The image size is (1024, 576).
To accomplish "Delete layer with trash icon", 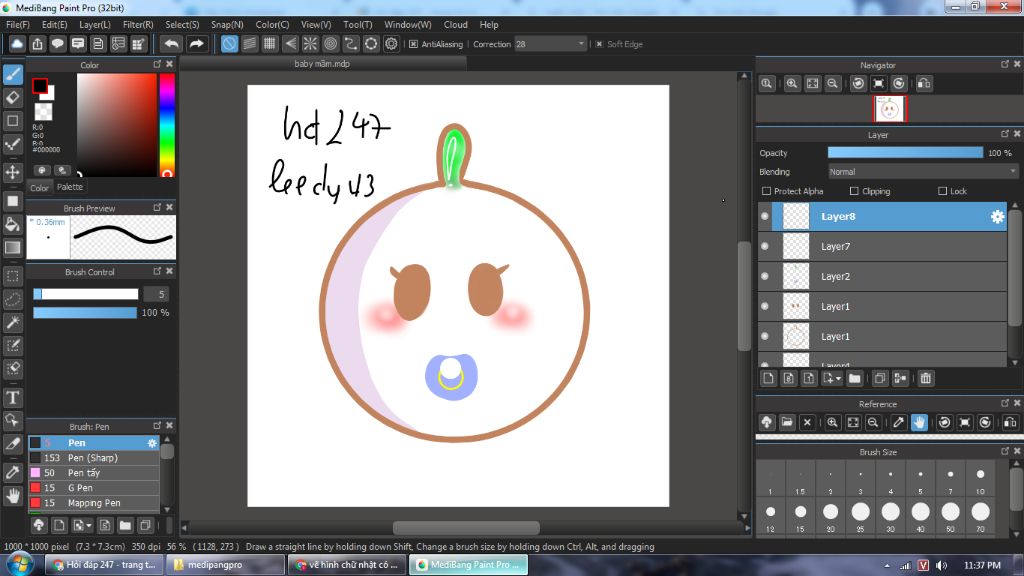I will point(925,378).
